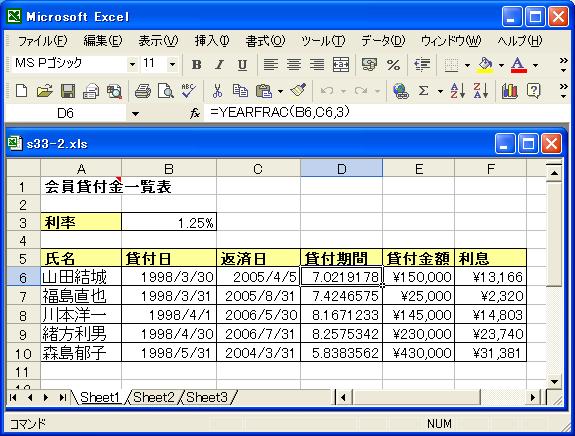Open the font size dropdown
This screenshot has height=436, width=575.
[x=172, y=65]
